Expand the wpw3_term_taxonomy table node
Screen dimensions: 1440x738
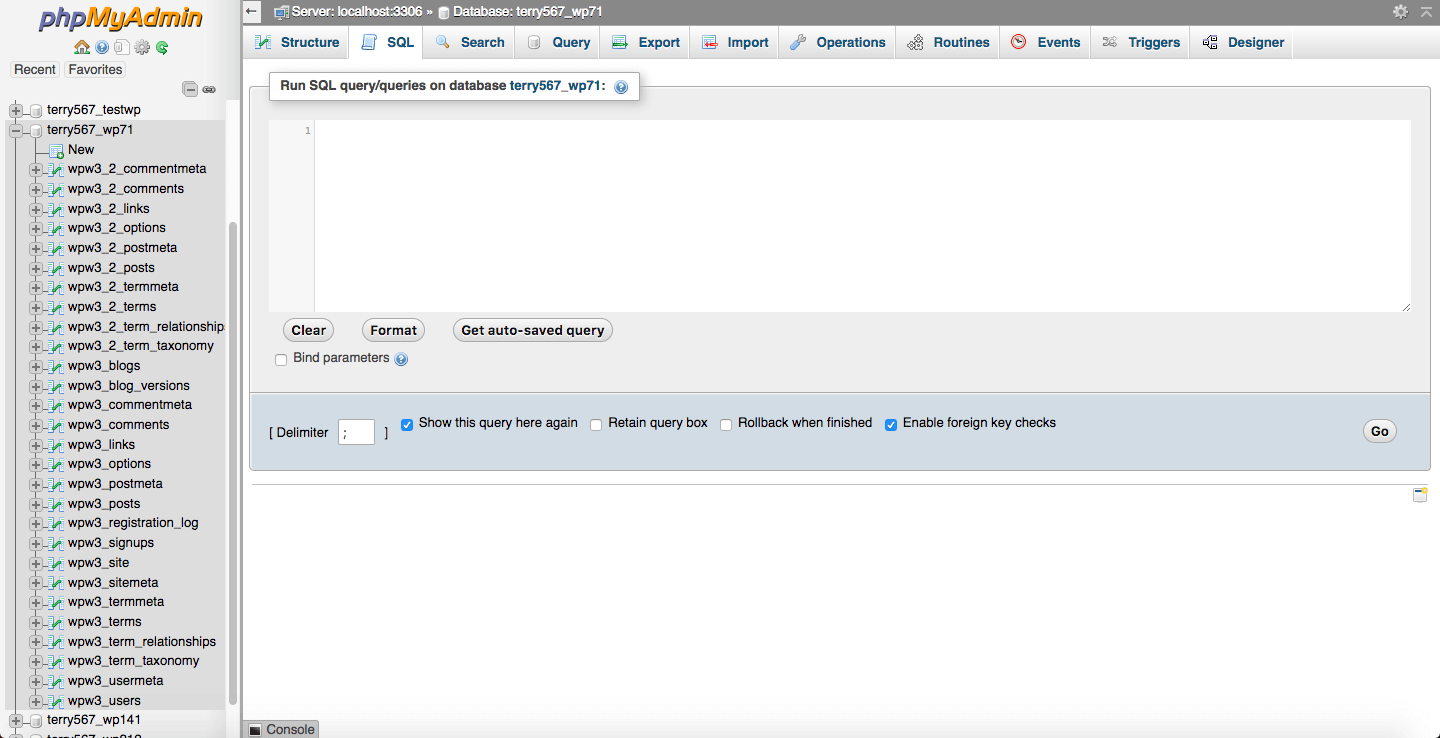(36, 661)
